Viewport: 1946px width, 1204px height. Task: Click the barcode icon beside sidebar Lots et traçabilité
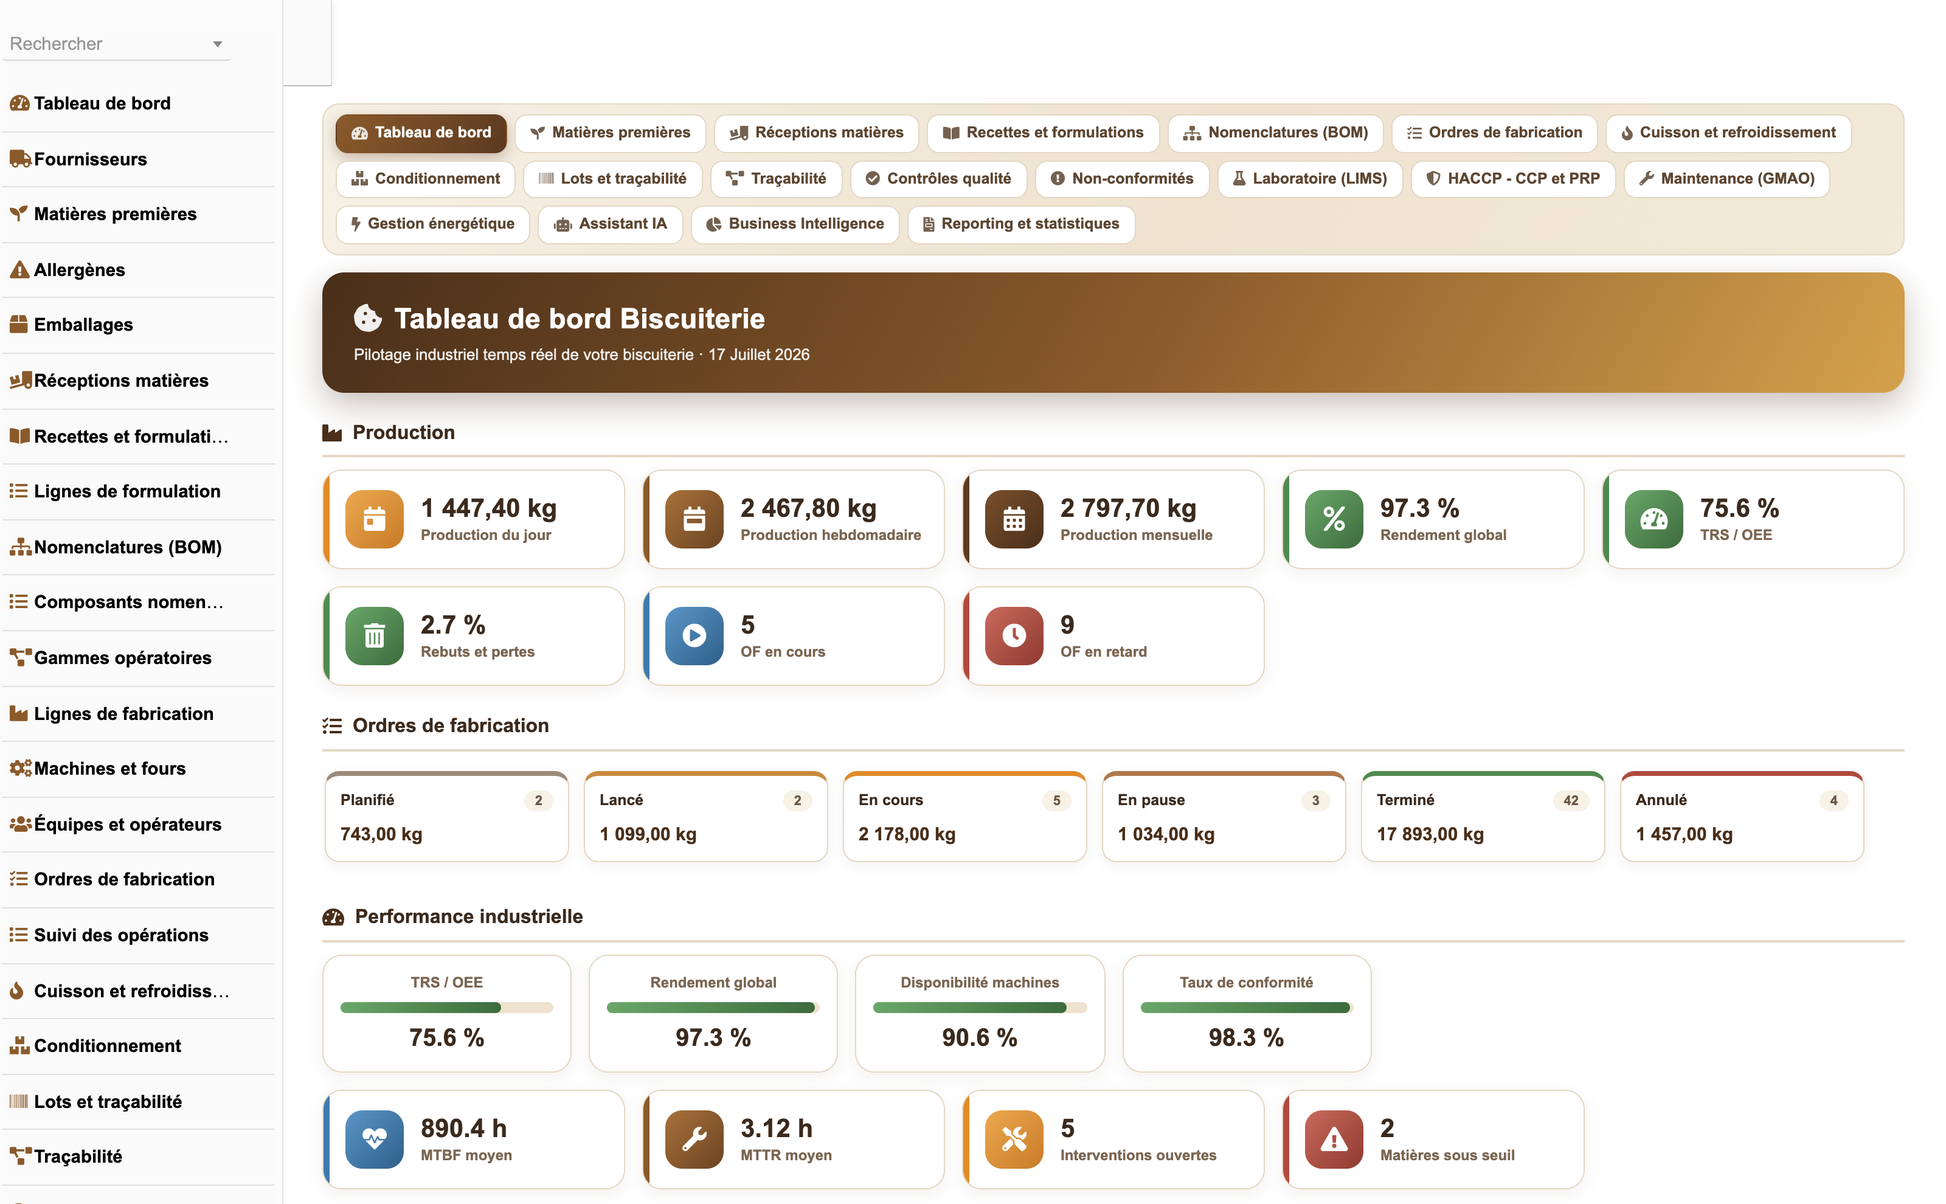(19, 1101)
